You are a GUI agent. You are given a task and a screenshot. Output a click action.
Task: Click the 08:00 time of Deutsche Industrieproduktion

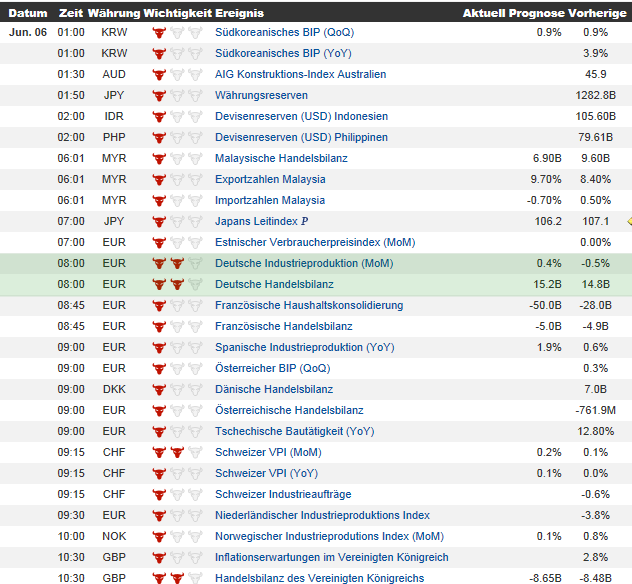pos(71,263)
